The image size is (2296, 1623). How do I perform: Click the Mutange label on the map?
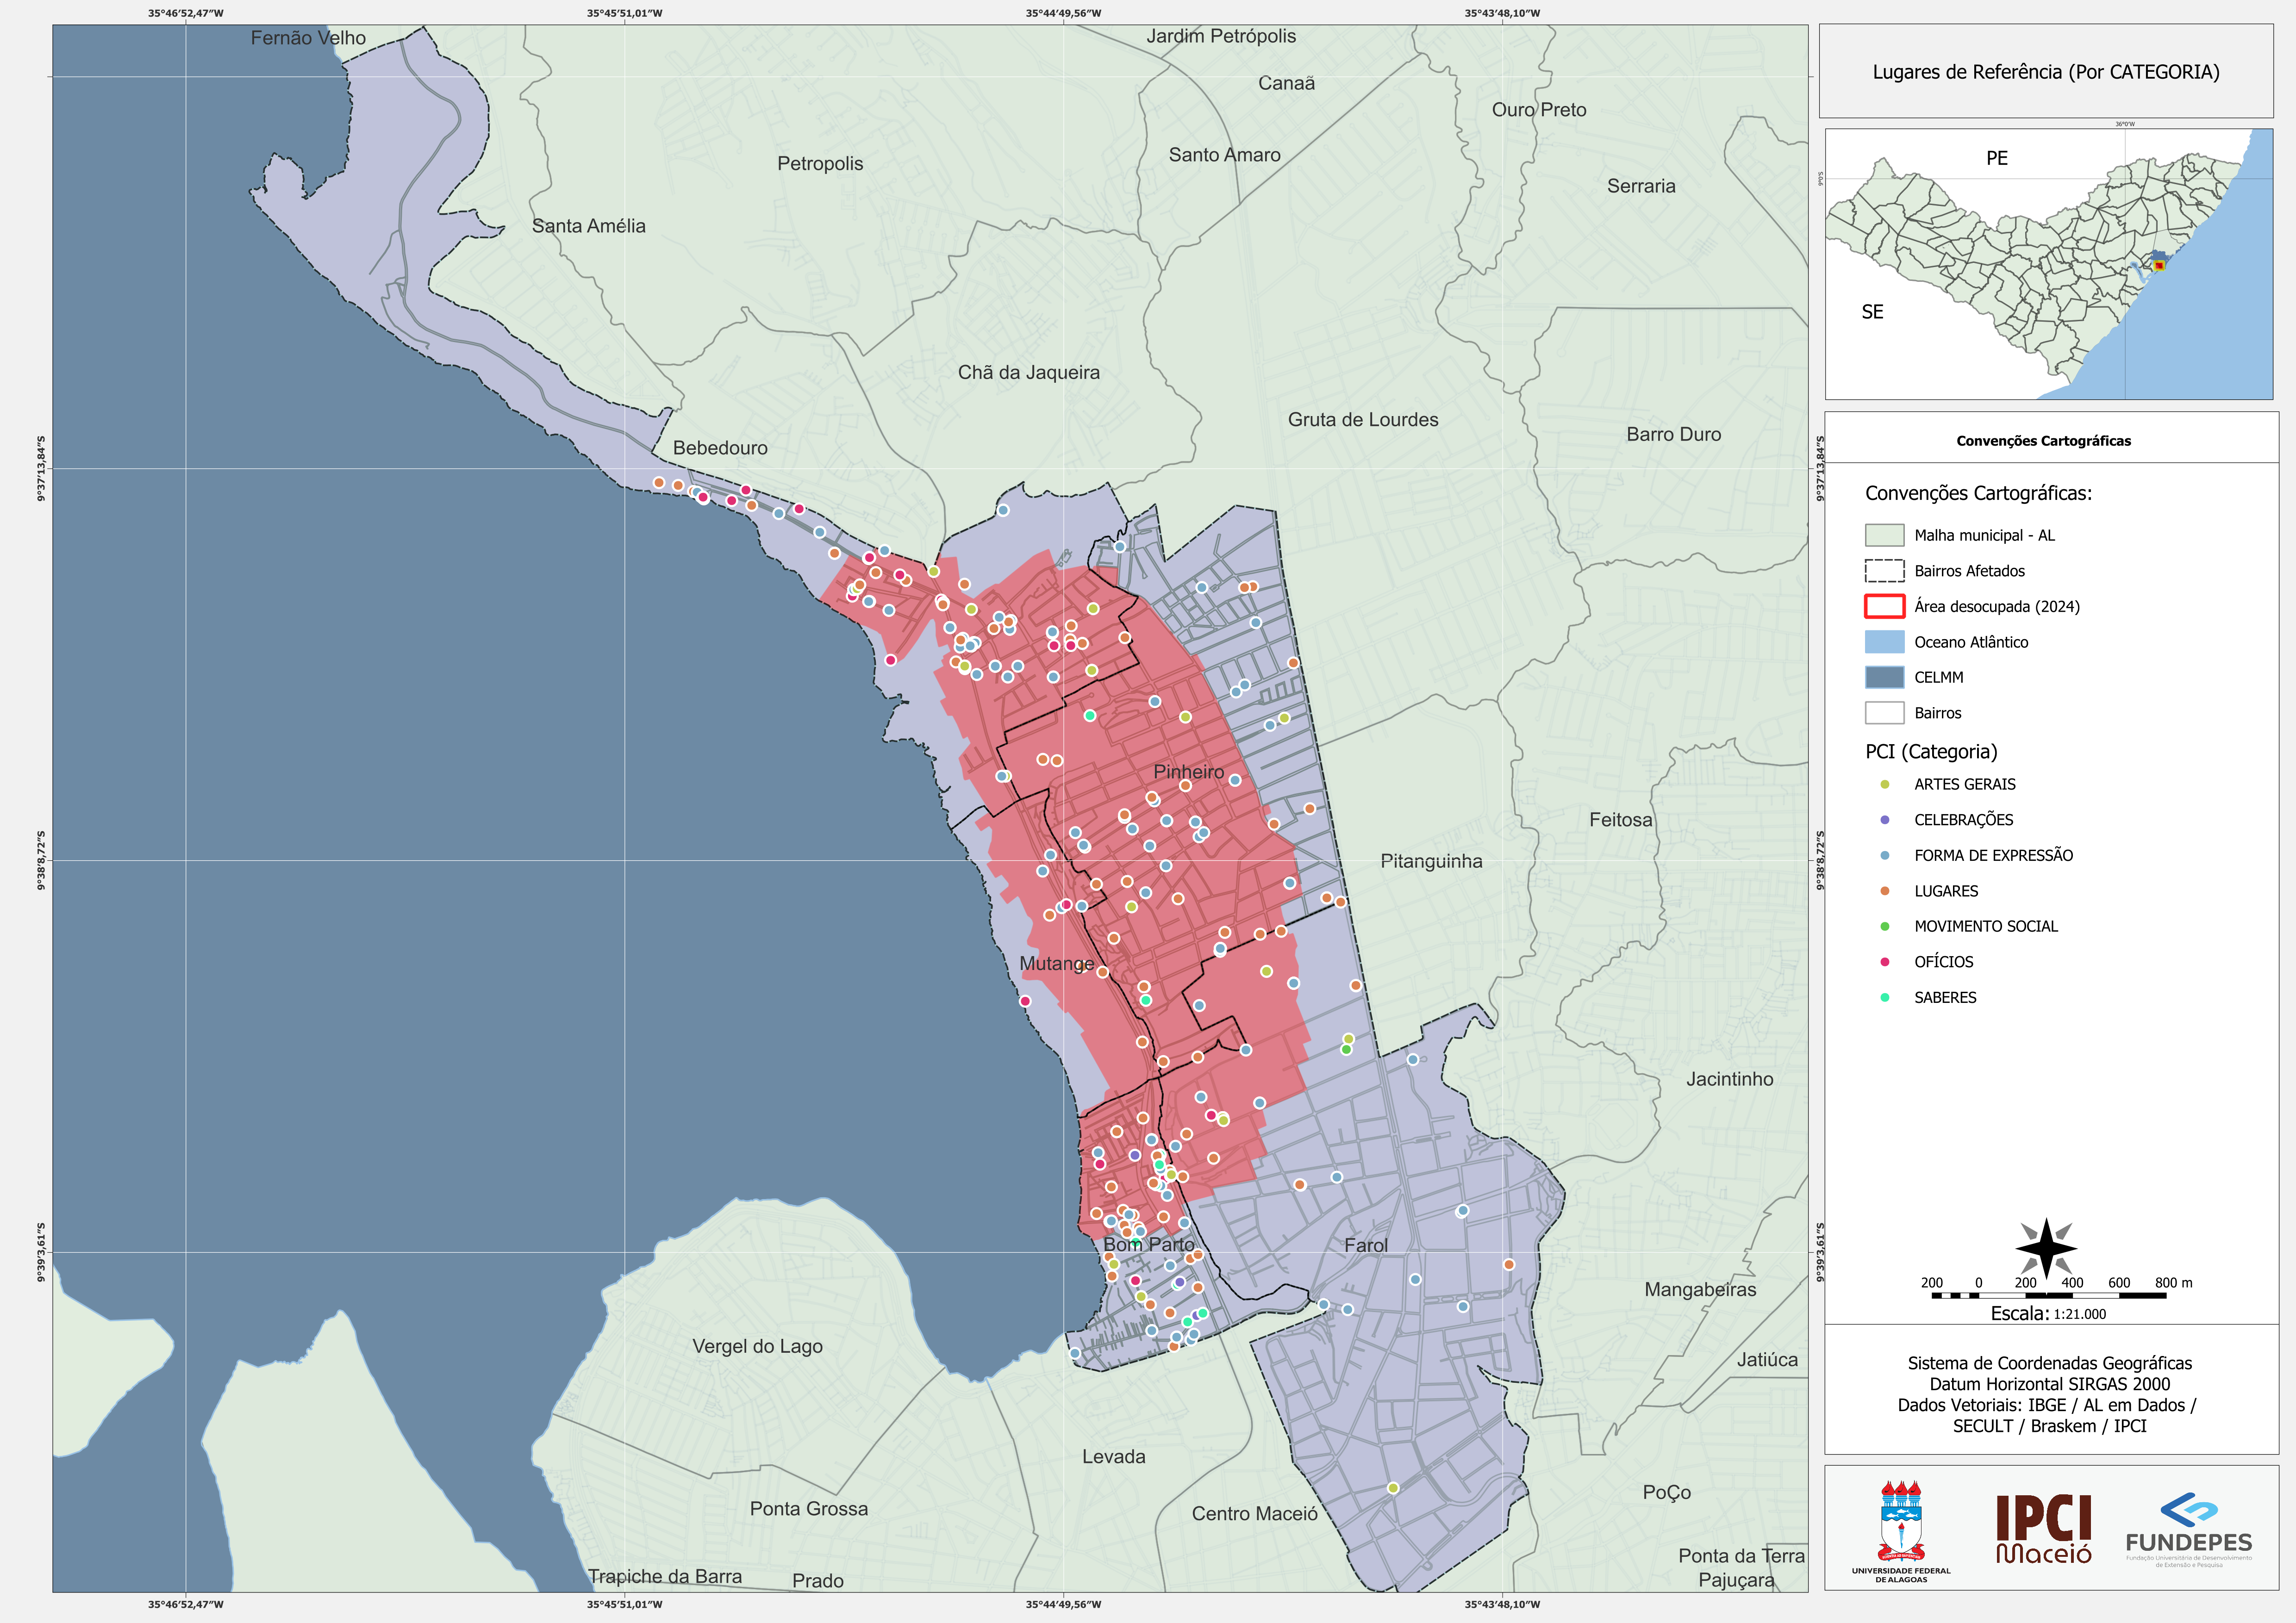point(1056,964)
